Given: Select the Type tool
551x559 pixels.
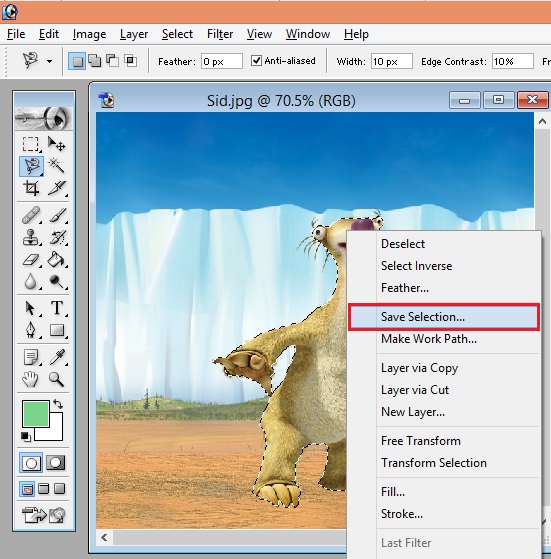Looking at the screenshot, I should [x=56, y=308].
